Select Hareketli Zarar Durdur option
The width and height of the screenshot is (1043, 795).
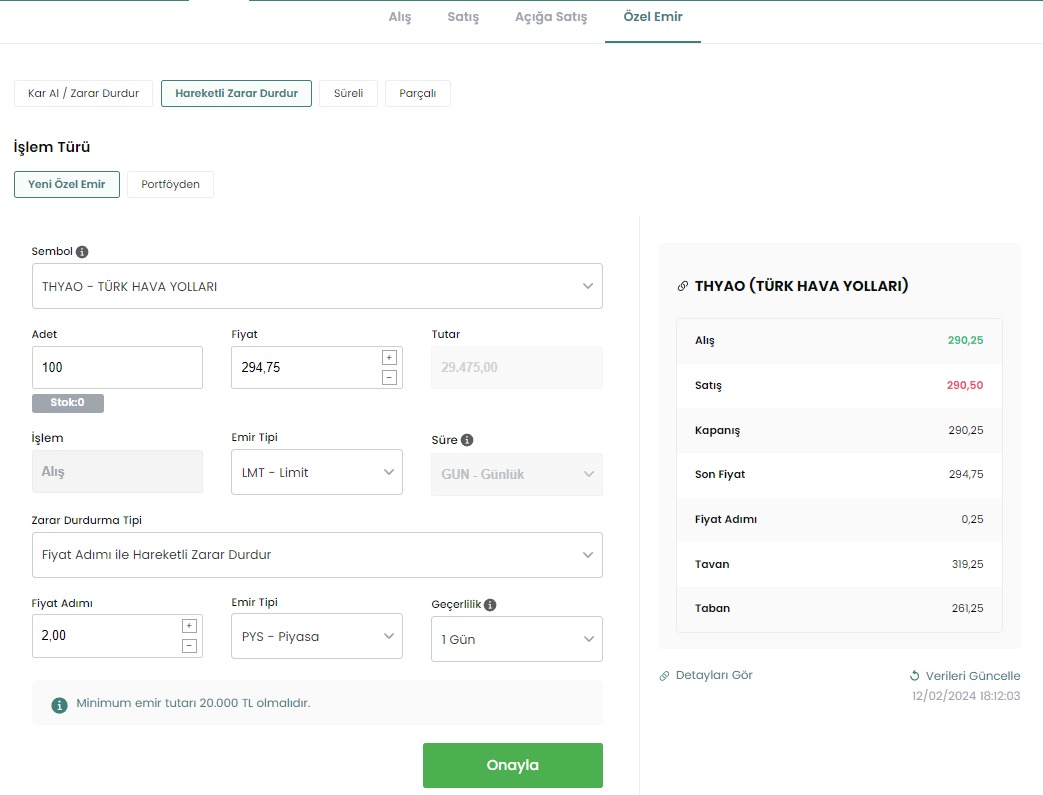click(x=236, y=93)
